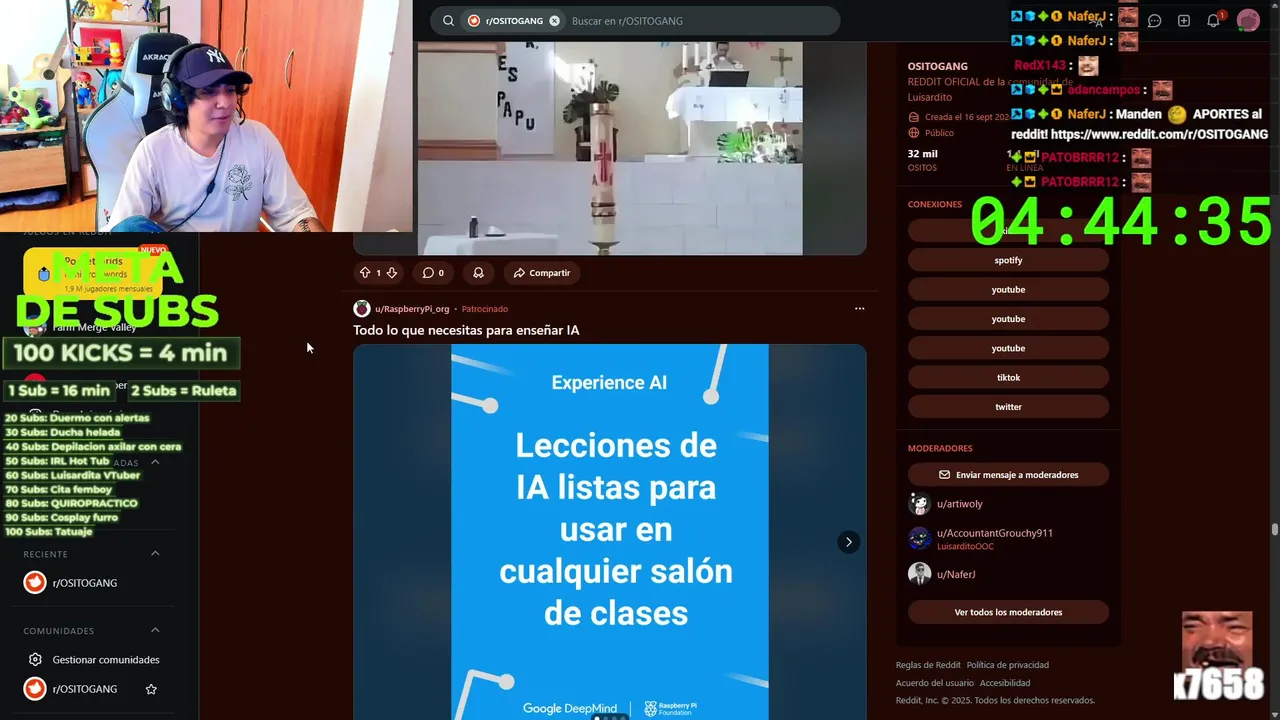The image size is (1280, 720).
Task: Click the search magnifier icon
Action: point(448,20)
